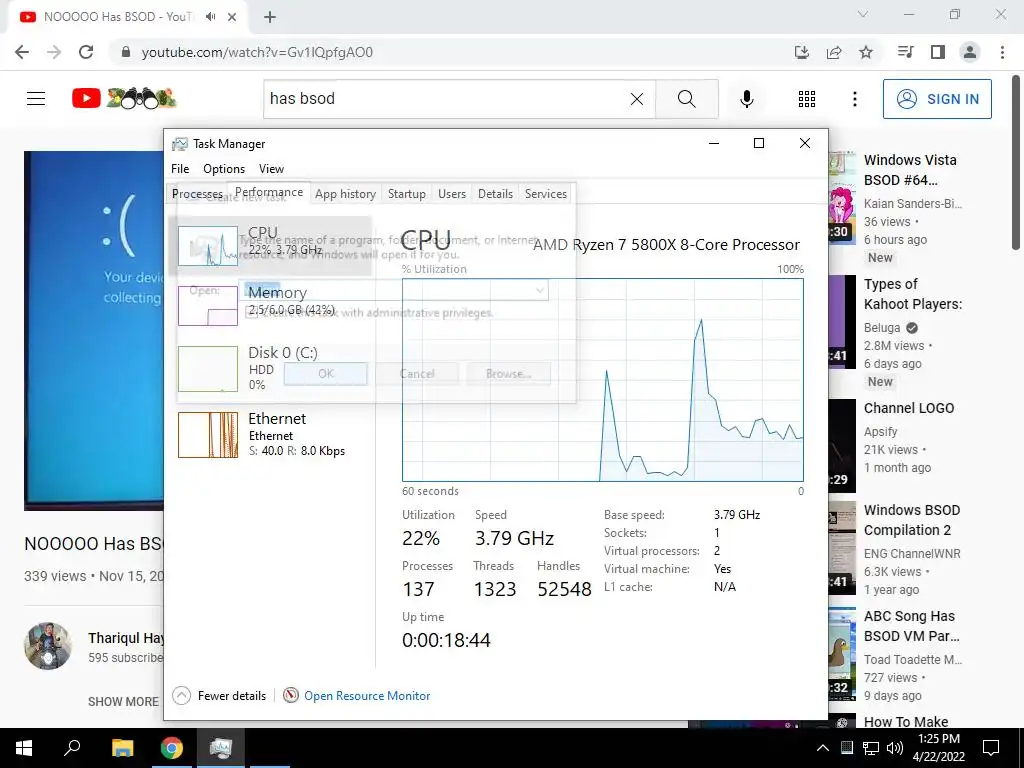Open Types of Kahoot Players video
This screenshot has width=1024, height=768.
(x=913, y=294)
